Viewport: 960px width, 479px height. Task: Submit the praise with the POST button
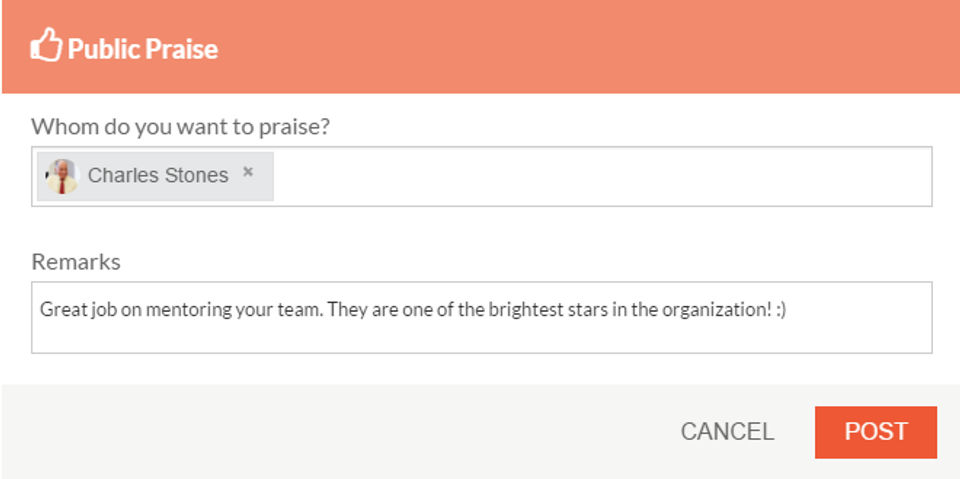click(875, 432)
